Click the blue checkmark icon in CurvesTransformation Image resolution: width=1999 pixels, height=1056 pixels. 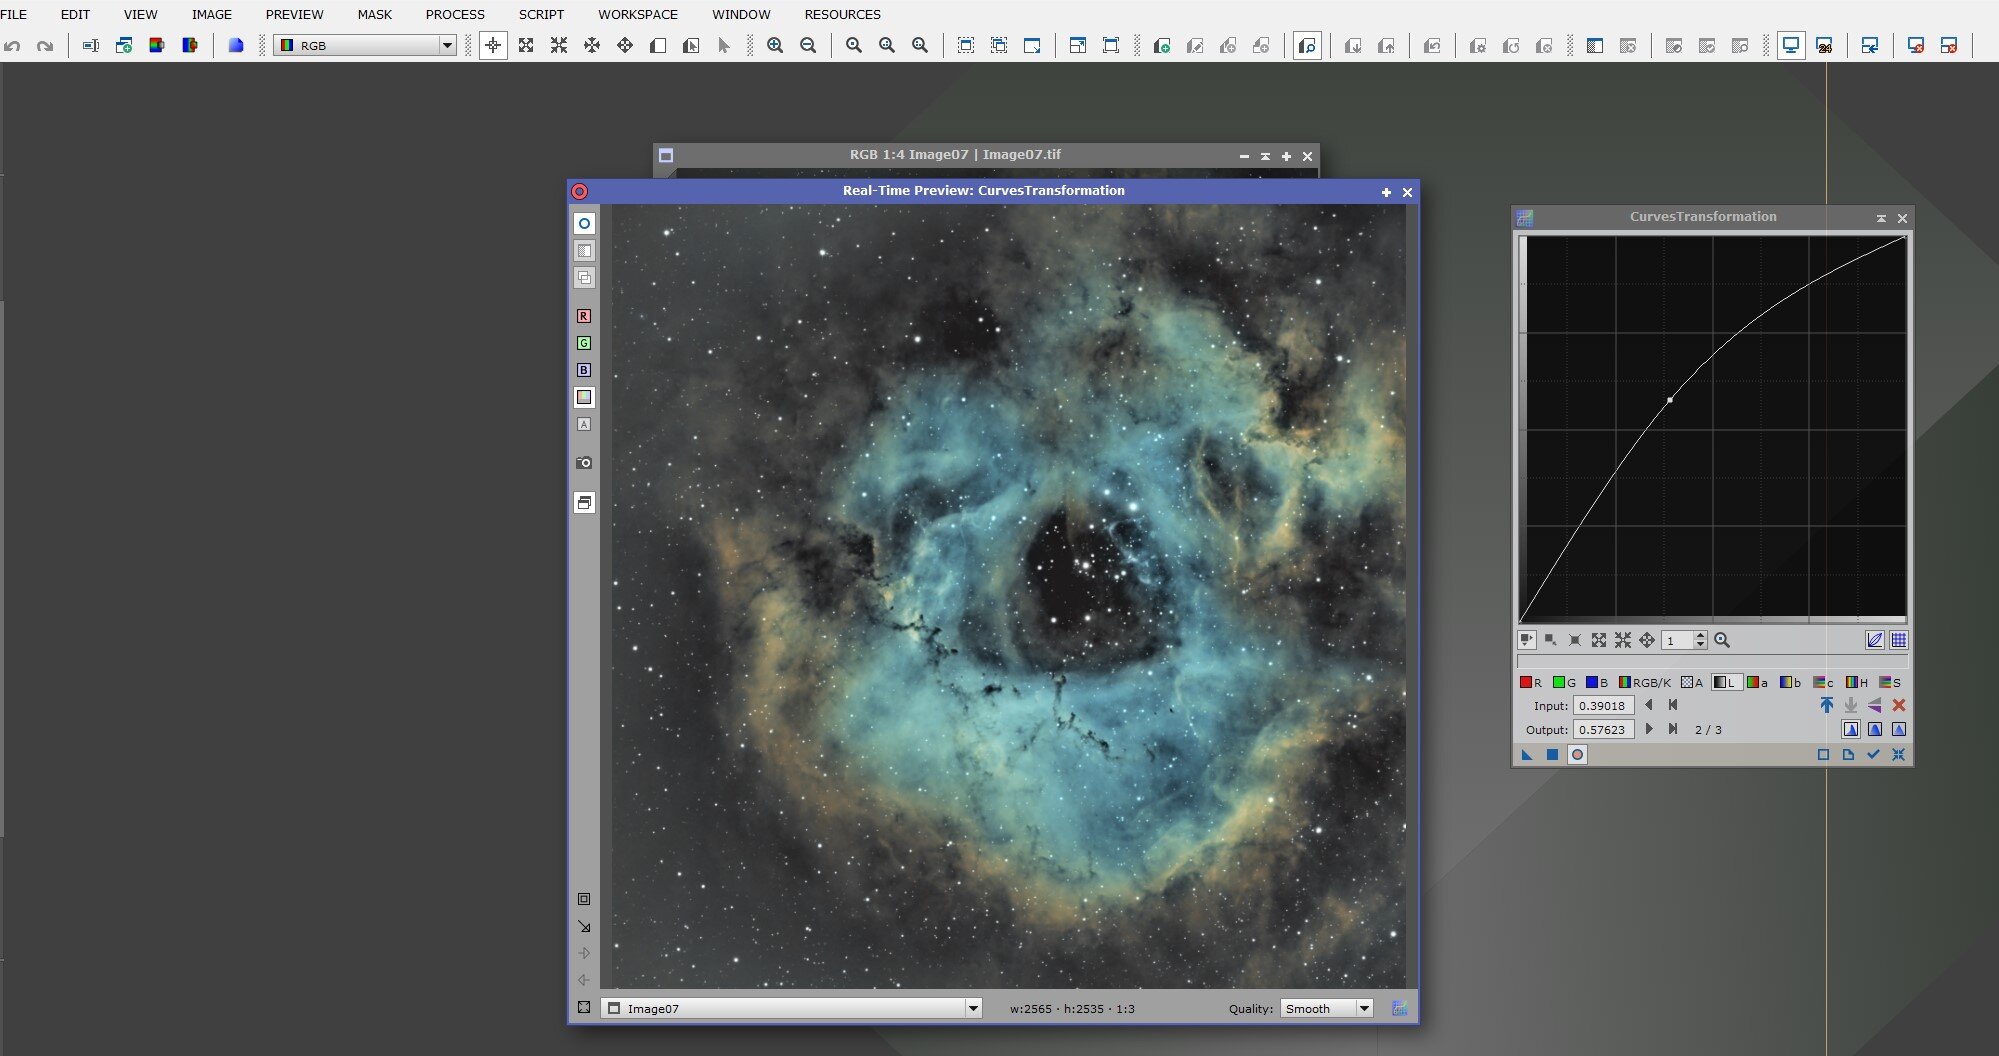pos(1873,755)
